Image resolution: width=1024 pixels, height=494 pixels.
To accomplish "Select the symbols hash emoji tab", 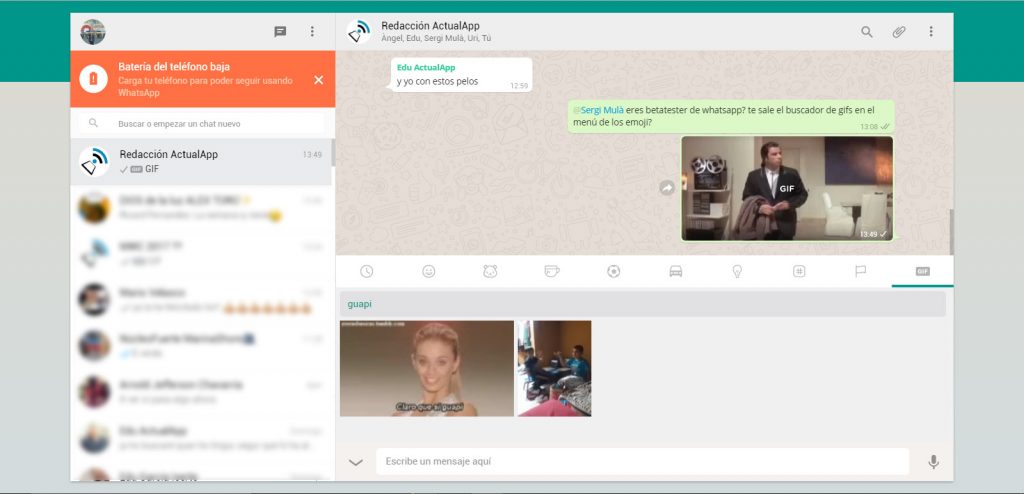I will click(x=799, y=271).
